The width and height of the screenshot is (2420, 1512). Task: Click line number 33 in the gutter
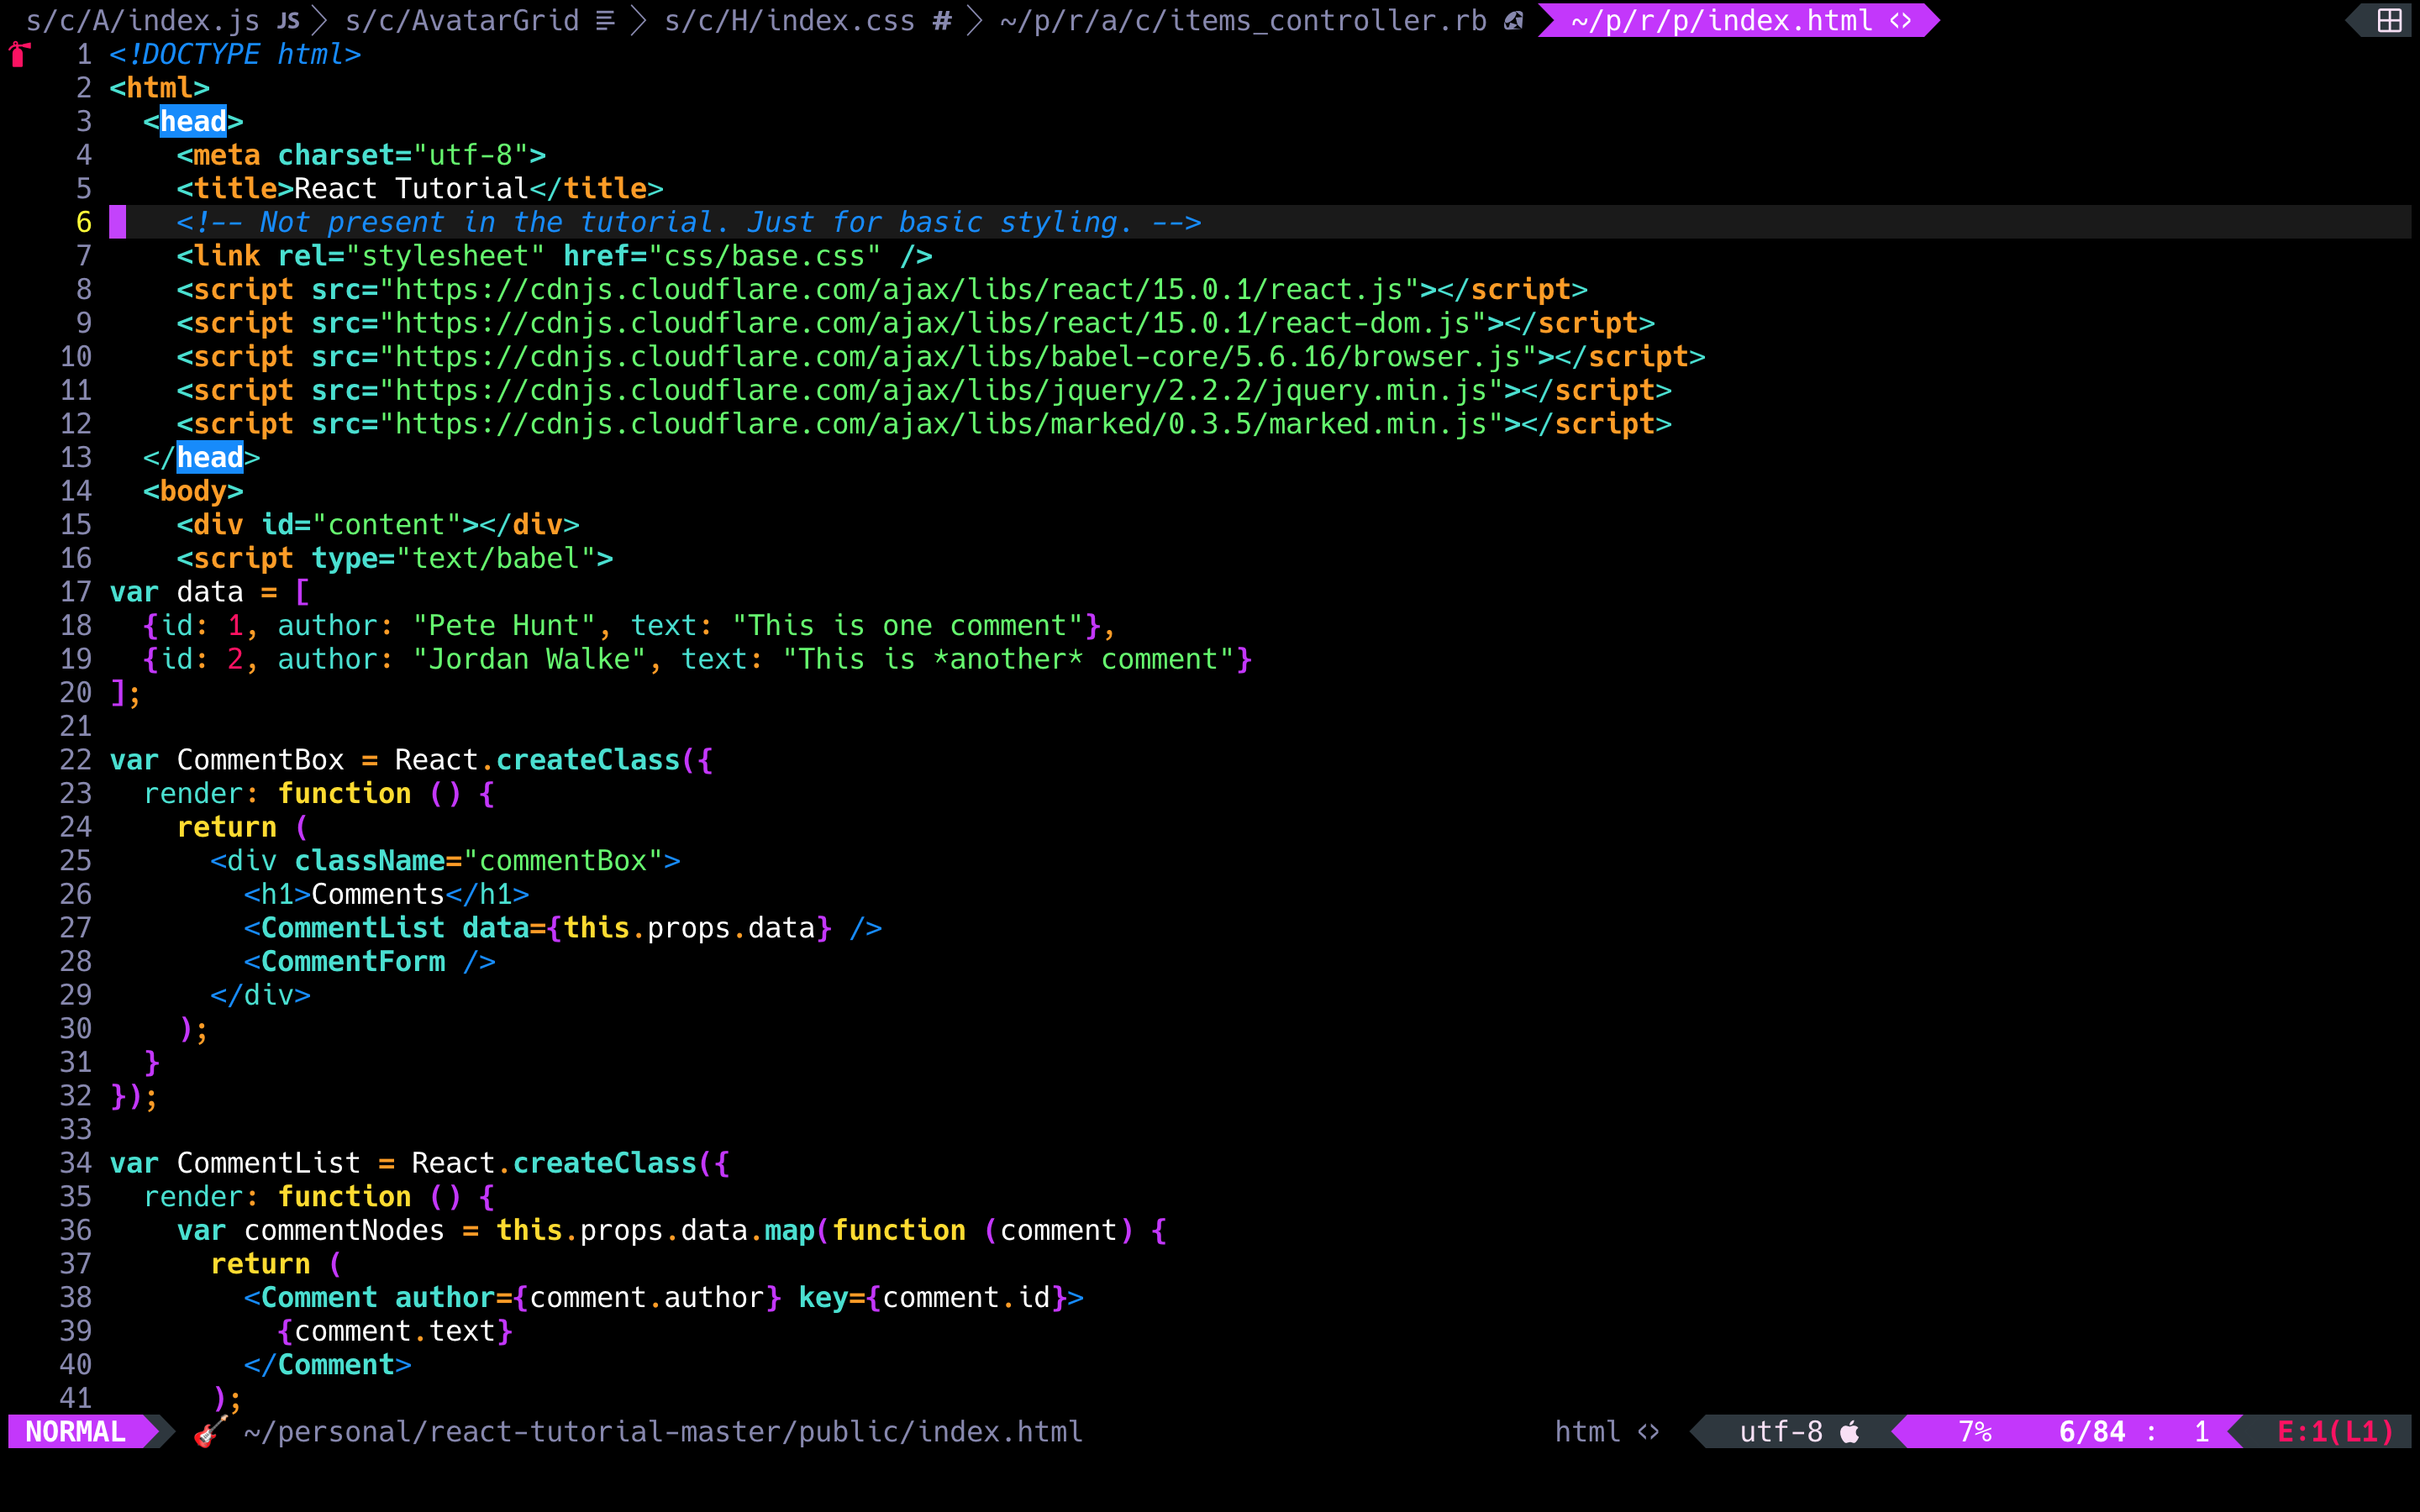[76, 1129]
